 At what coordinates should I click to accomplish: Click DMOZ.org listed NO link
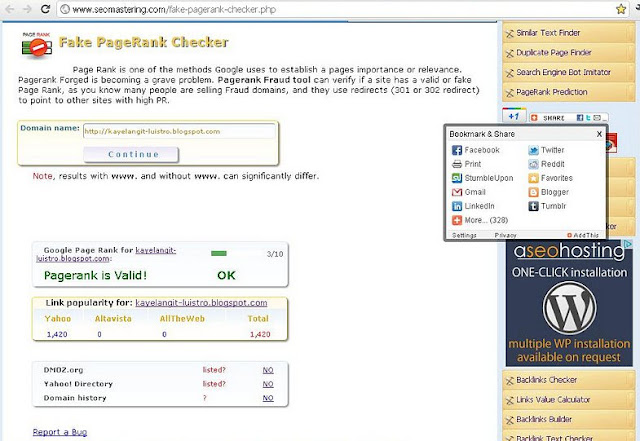coord(268,370)
